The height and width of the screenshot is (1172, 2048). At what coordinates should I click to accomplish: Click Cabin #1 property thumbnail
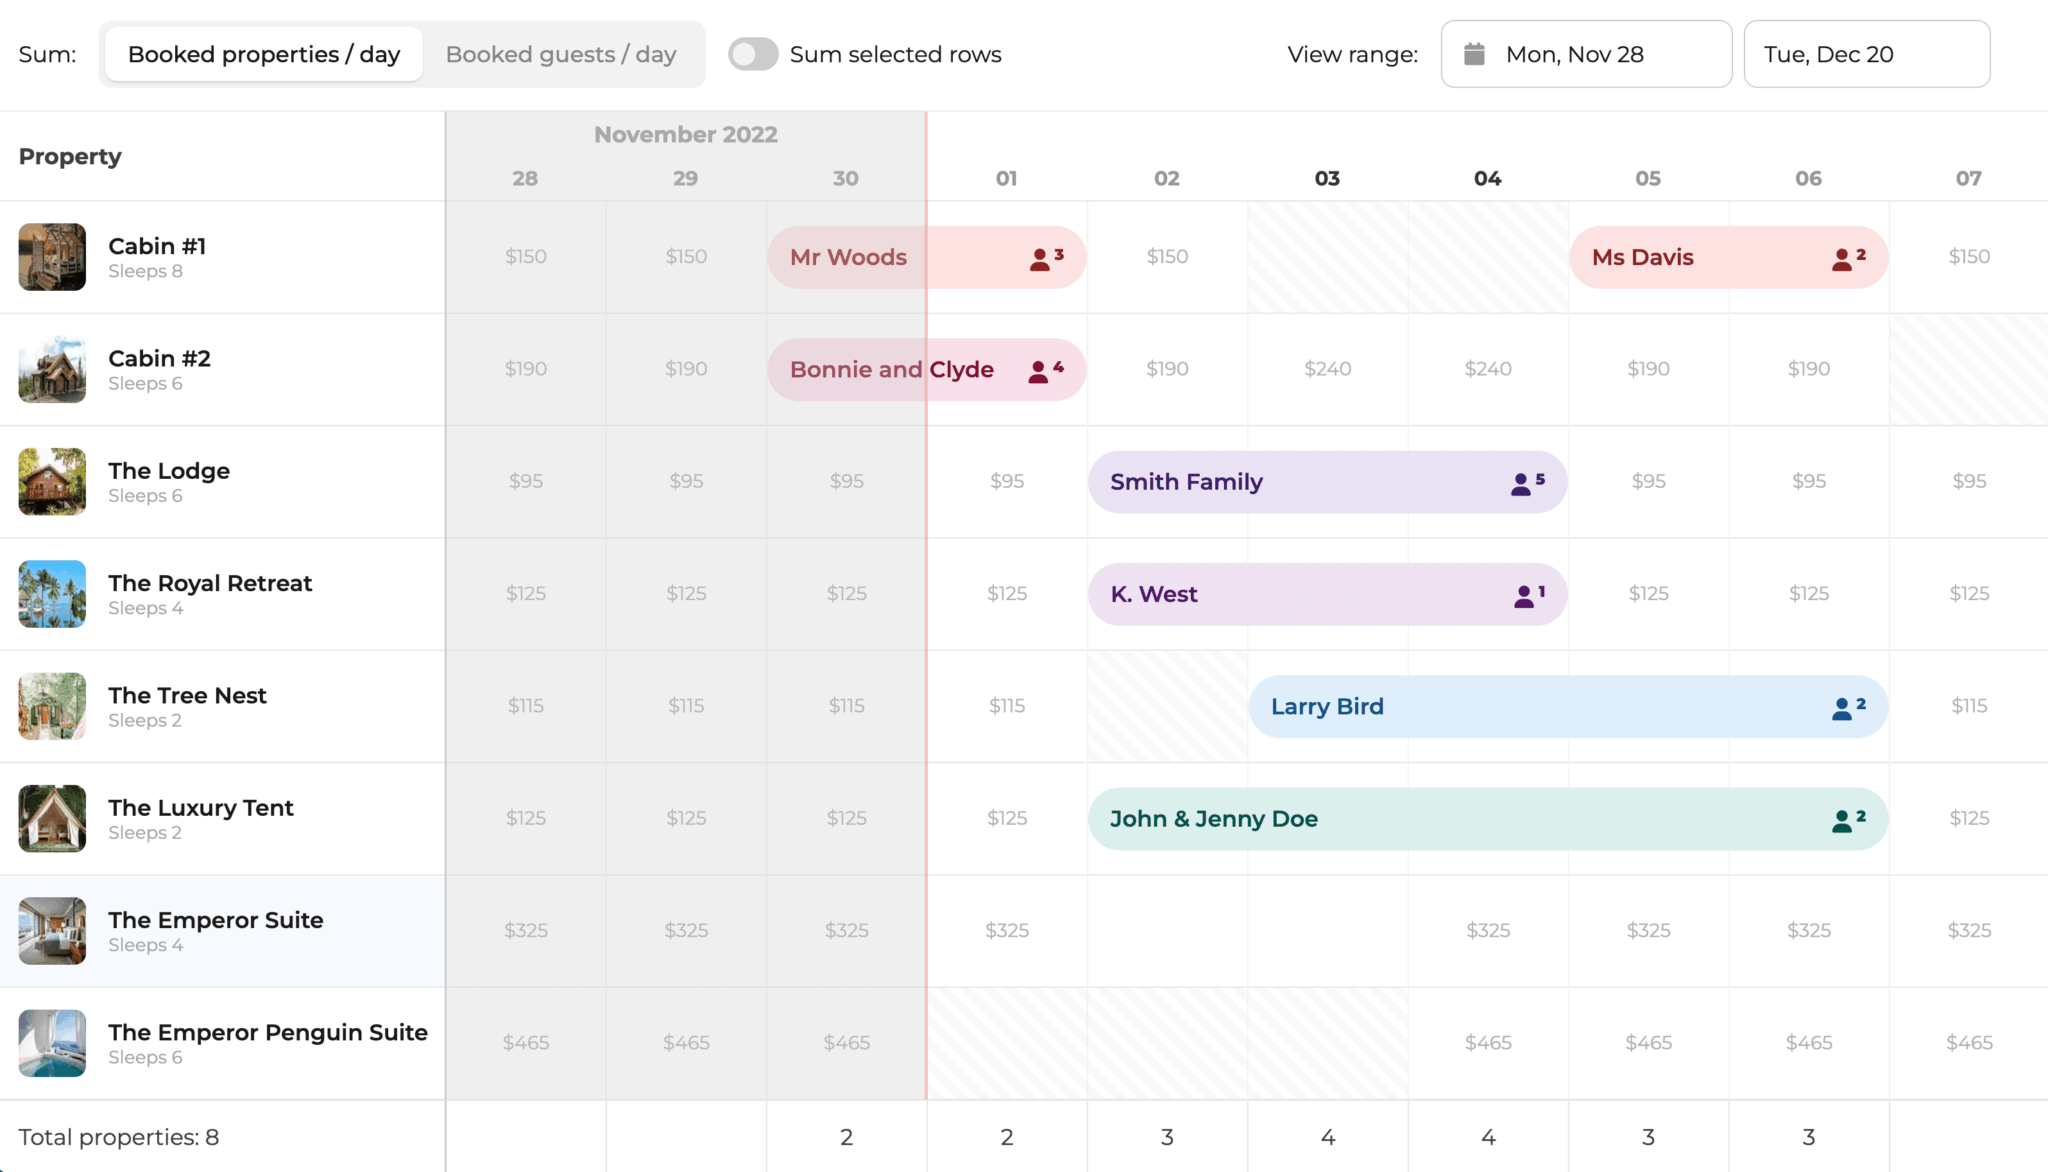pyautogui.click(x=52, y=257)
